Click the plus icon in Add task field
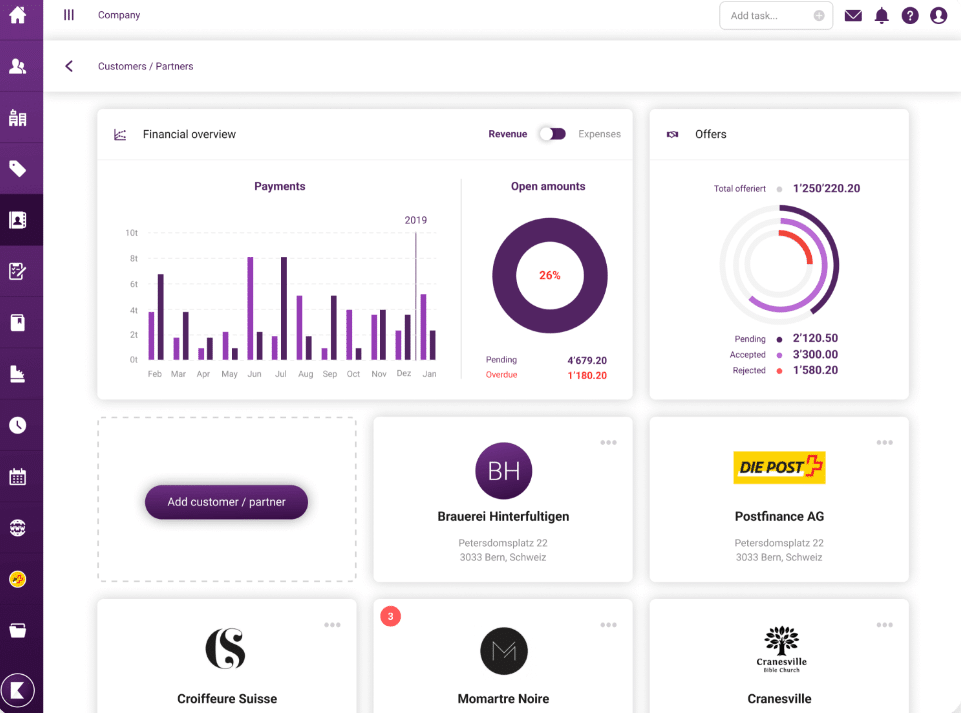This screenshot has width=961, height=713. pyautogui.click(x=819, y=16)
